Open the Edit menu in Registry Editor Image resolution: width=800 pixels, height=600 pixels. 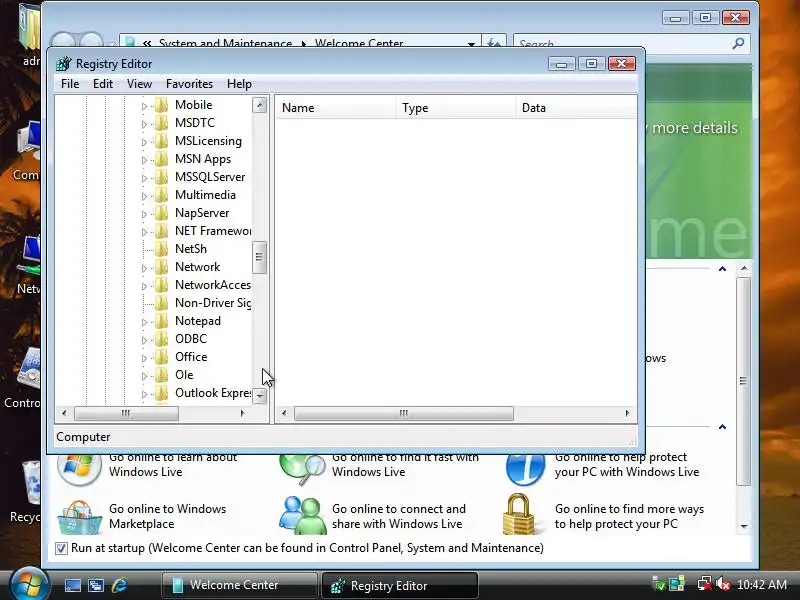[103, 84]
